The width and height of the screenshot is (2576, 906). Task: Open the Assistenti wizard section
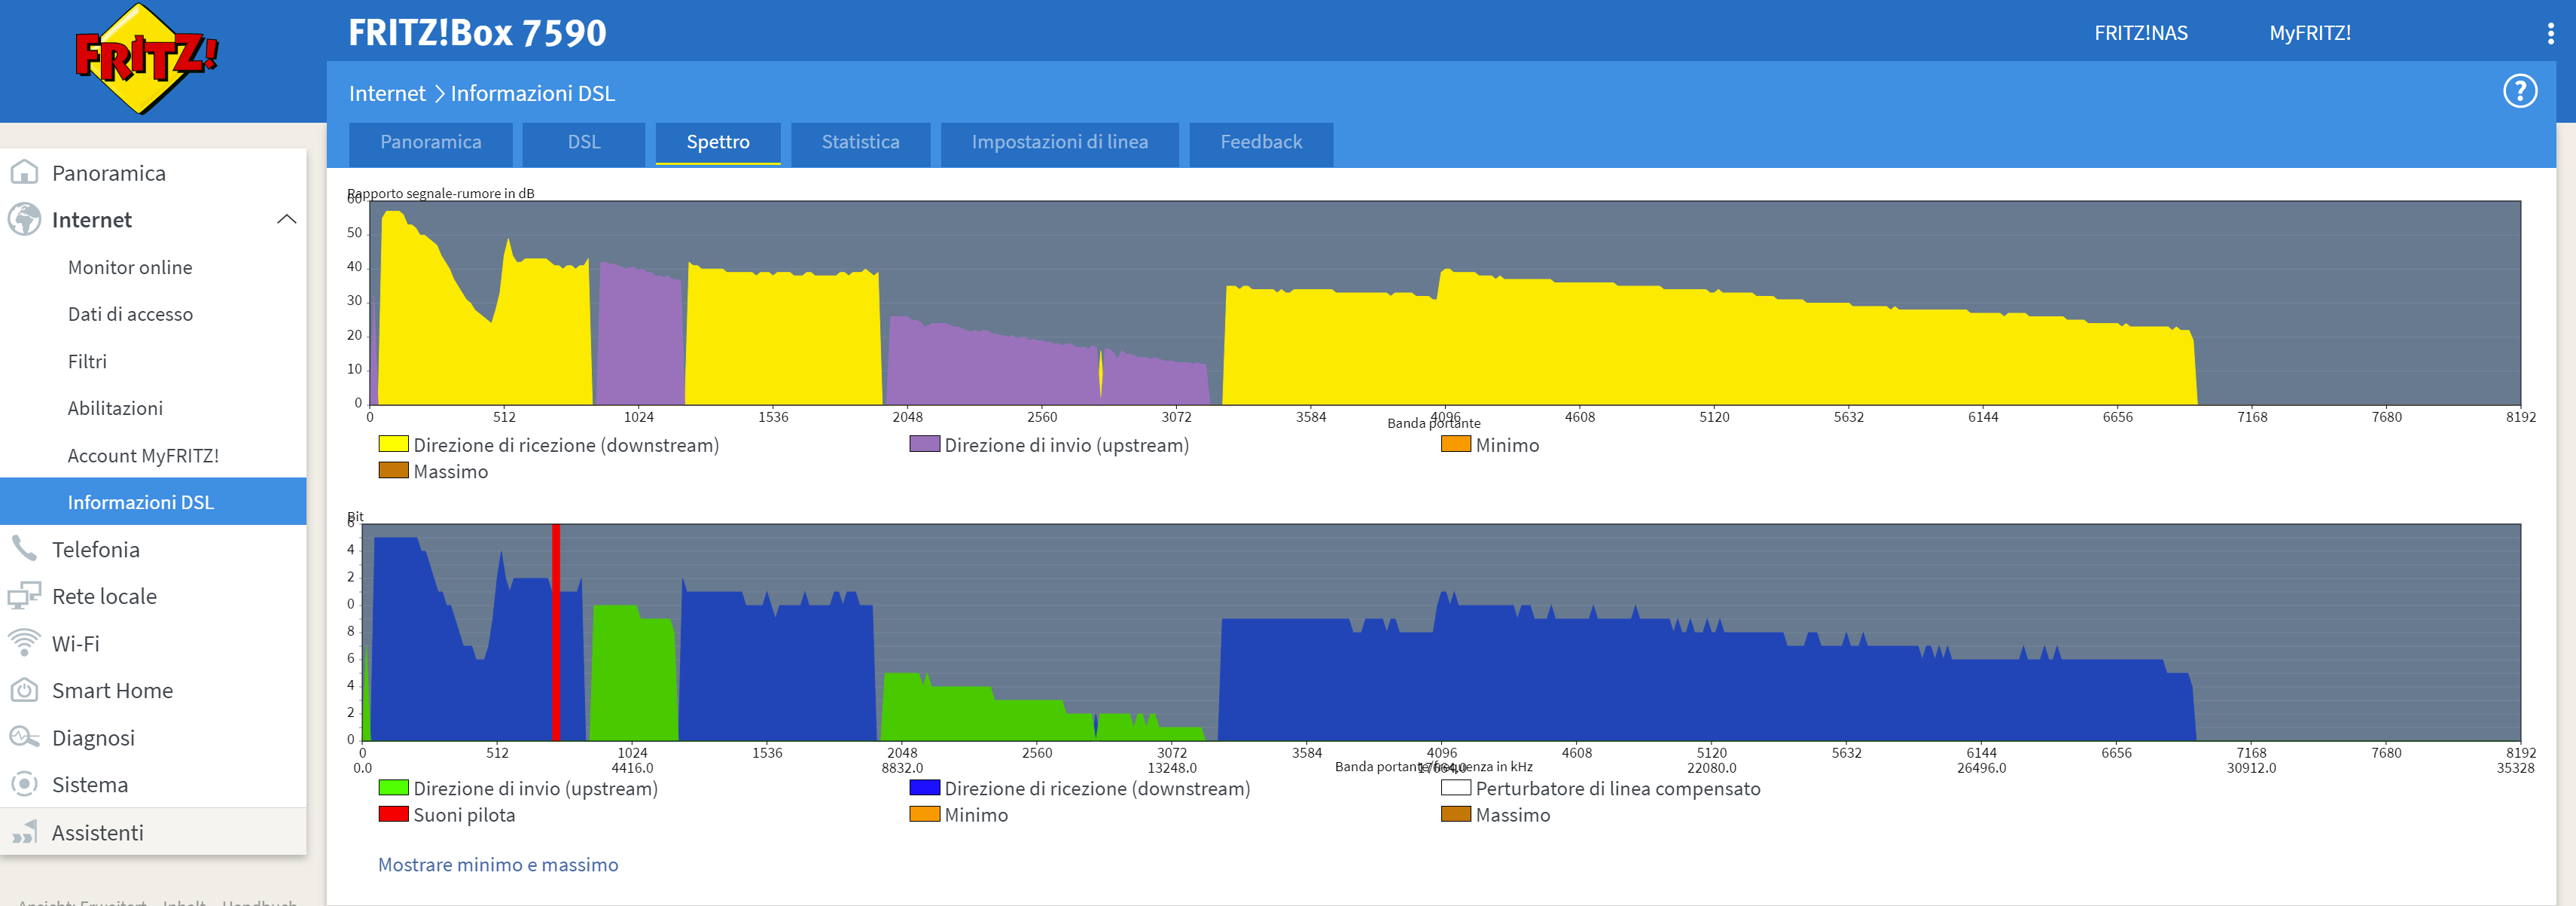97,832
